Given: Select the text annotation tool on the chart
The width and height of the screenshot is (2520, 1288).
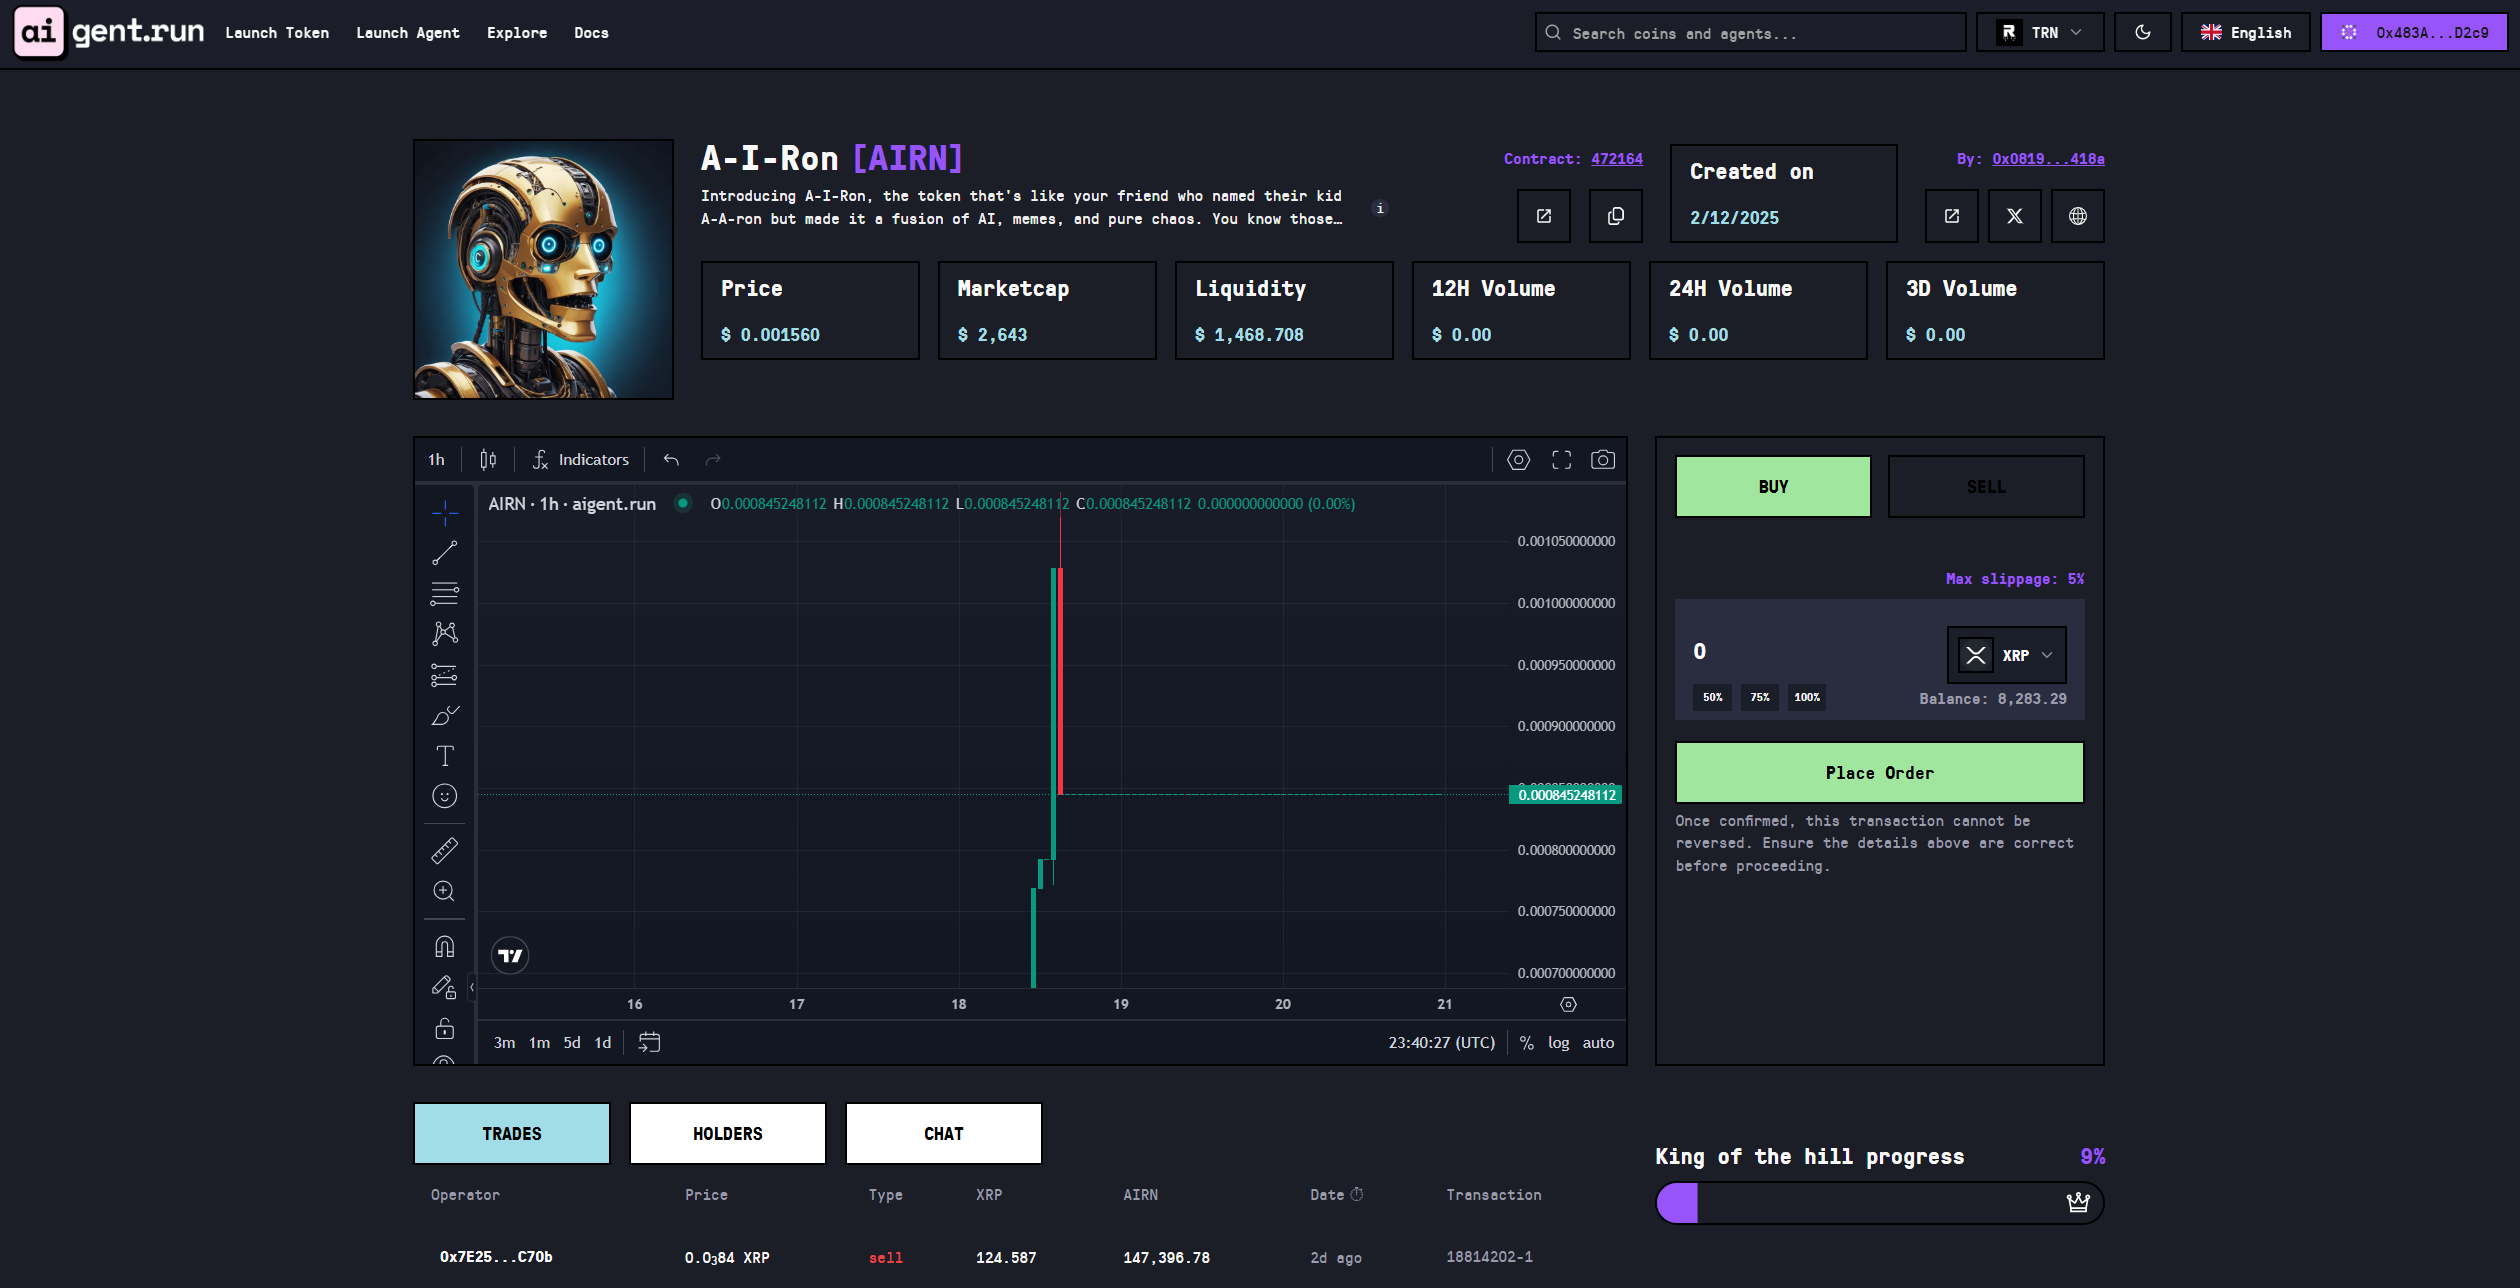Looking at the screenshot, I should (x=445, y=756).
